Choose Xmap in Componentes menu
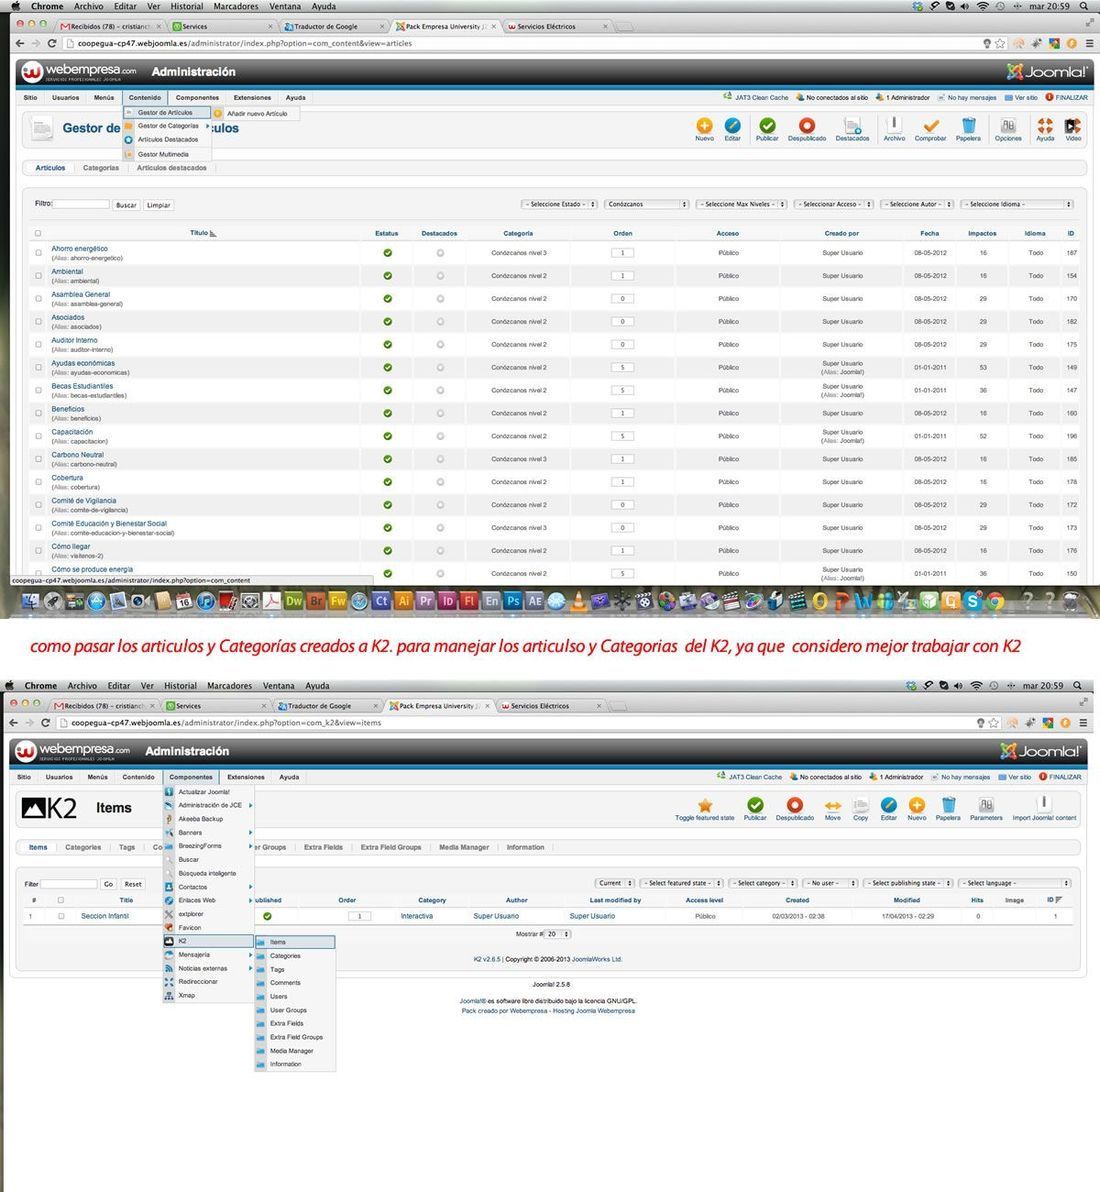This screenshot has width=1100, height=1192. click(186, 995)
